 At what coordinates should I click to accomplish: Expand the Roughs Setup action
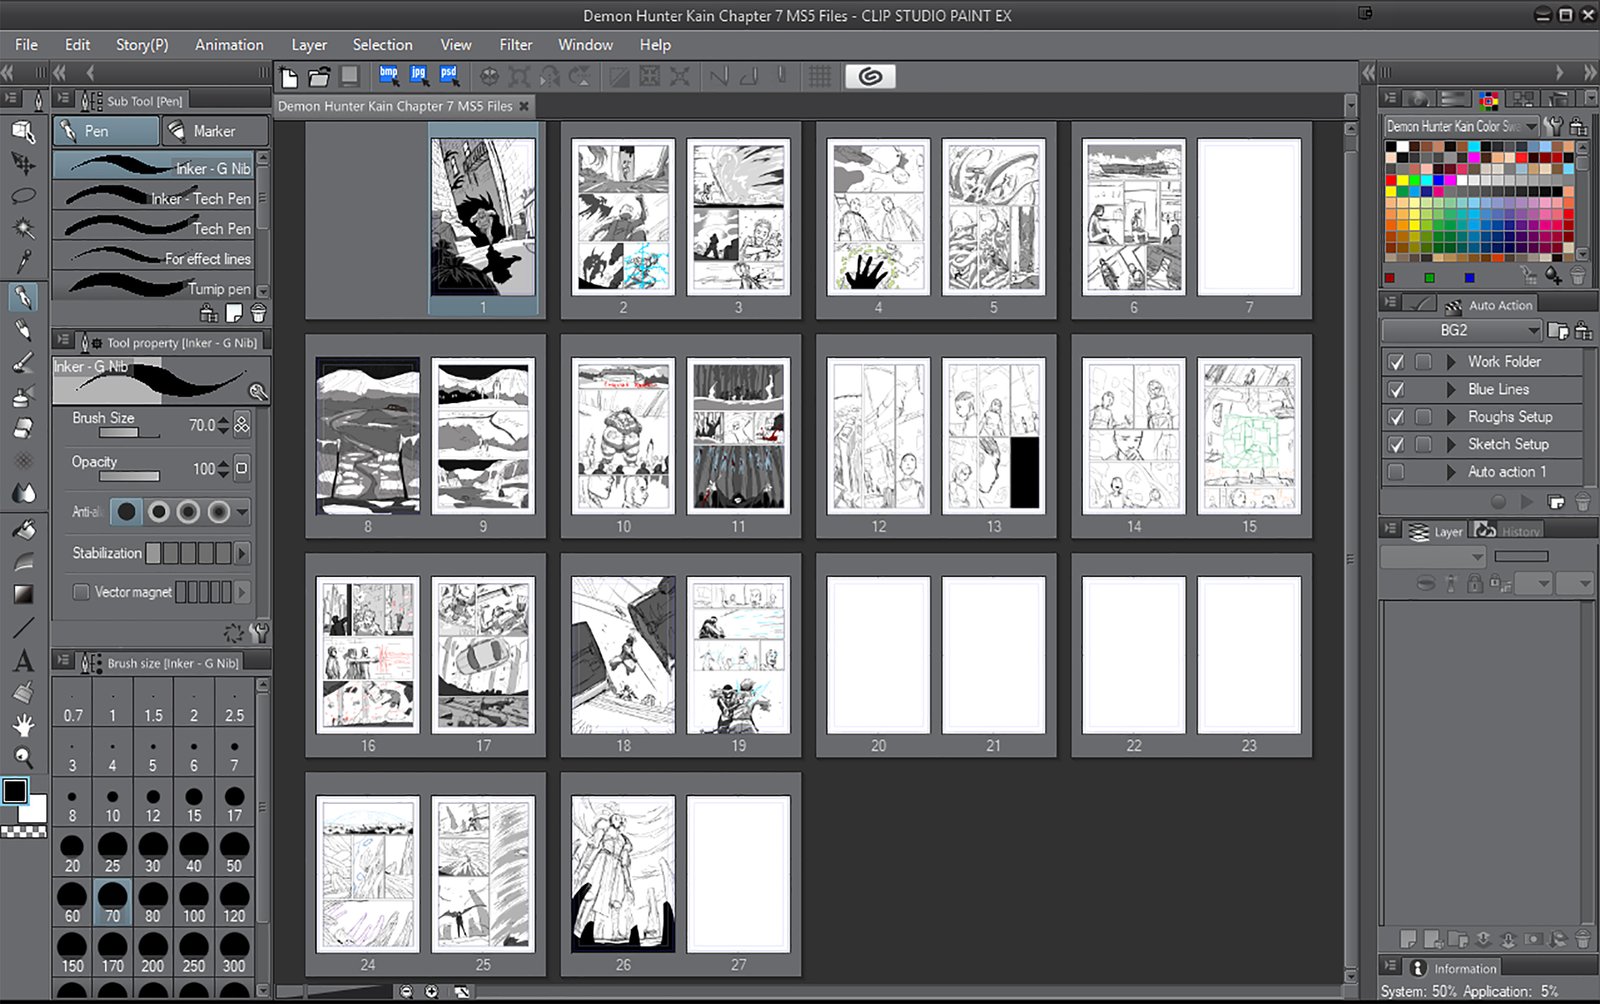(1451, 417)
